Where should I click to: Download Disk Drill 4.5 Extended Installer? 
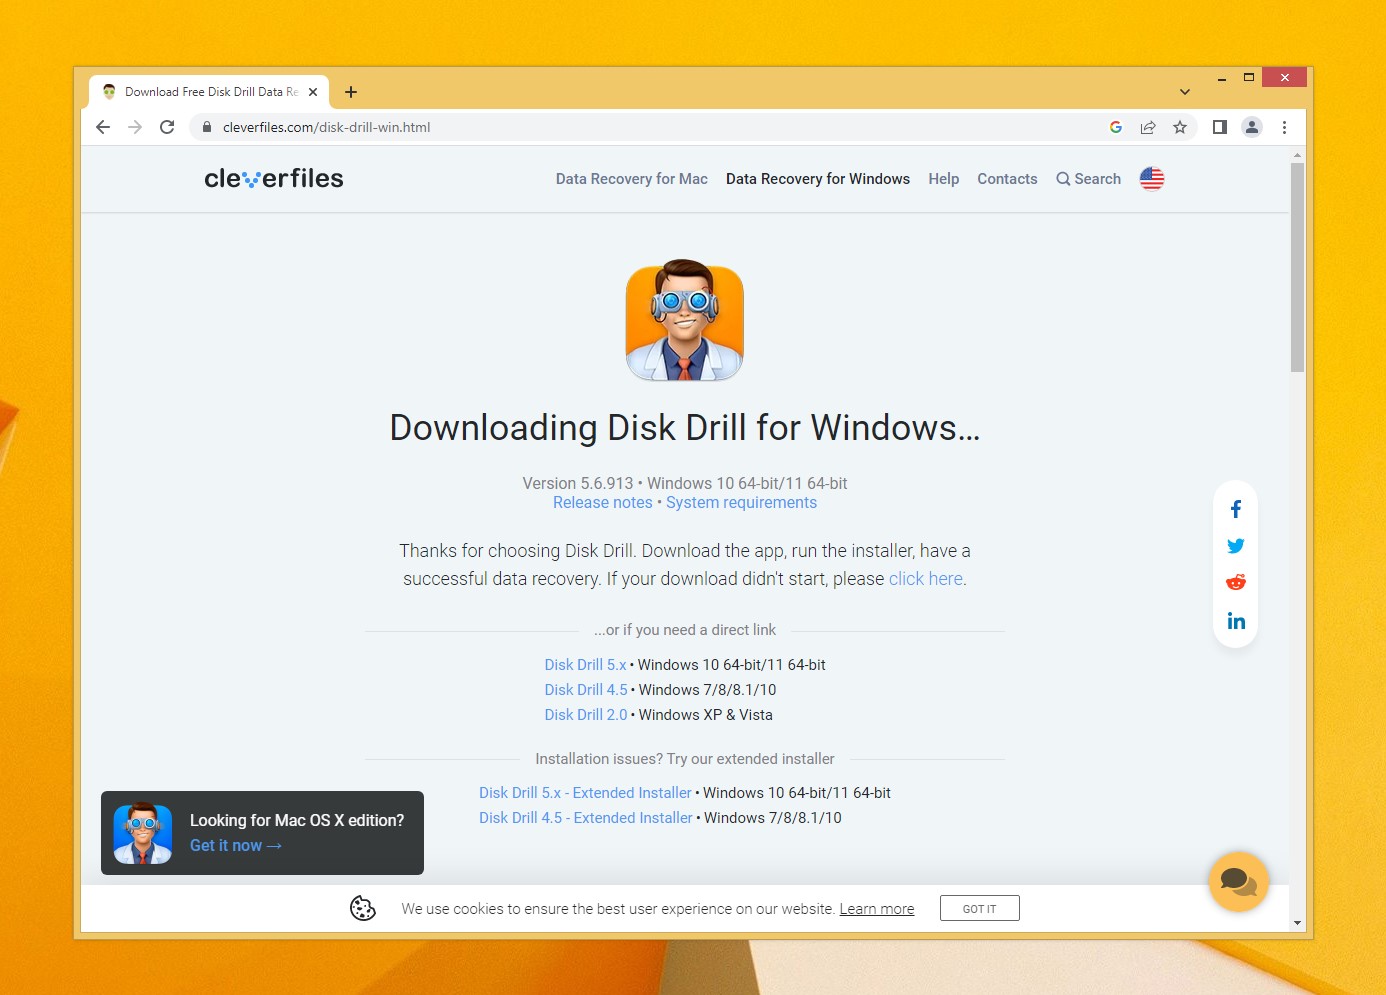click(586, 818)
